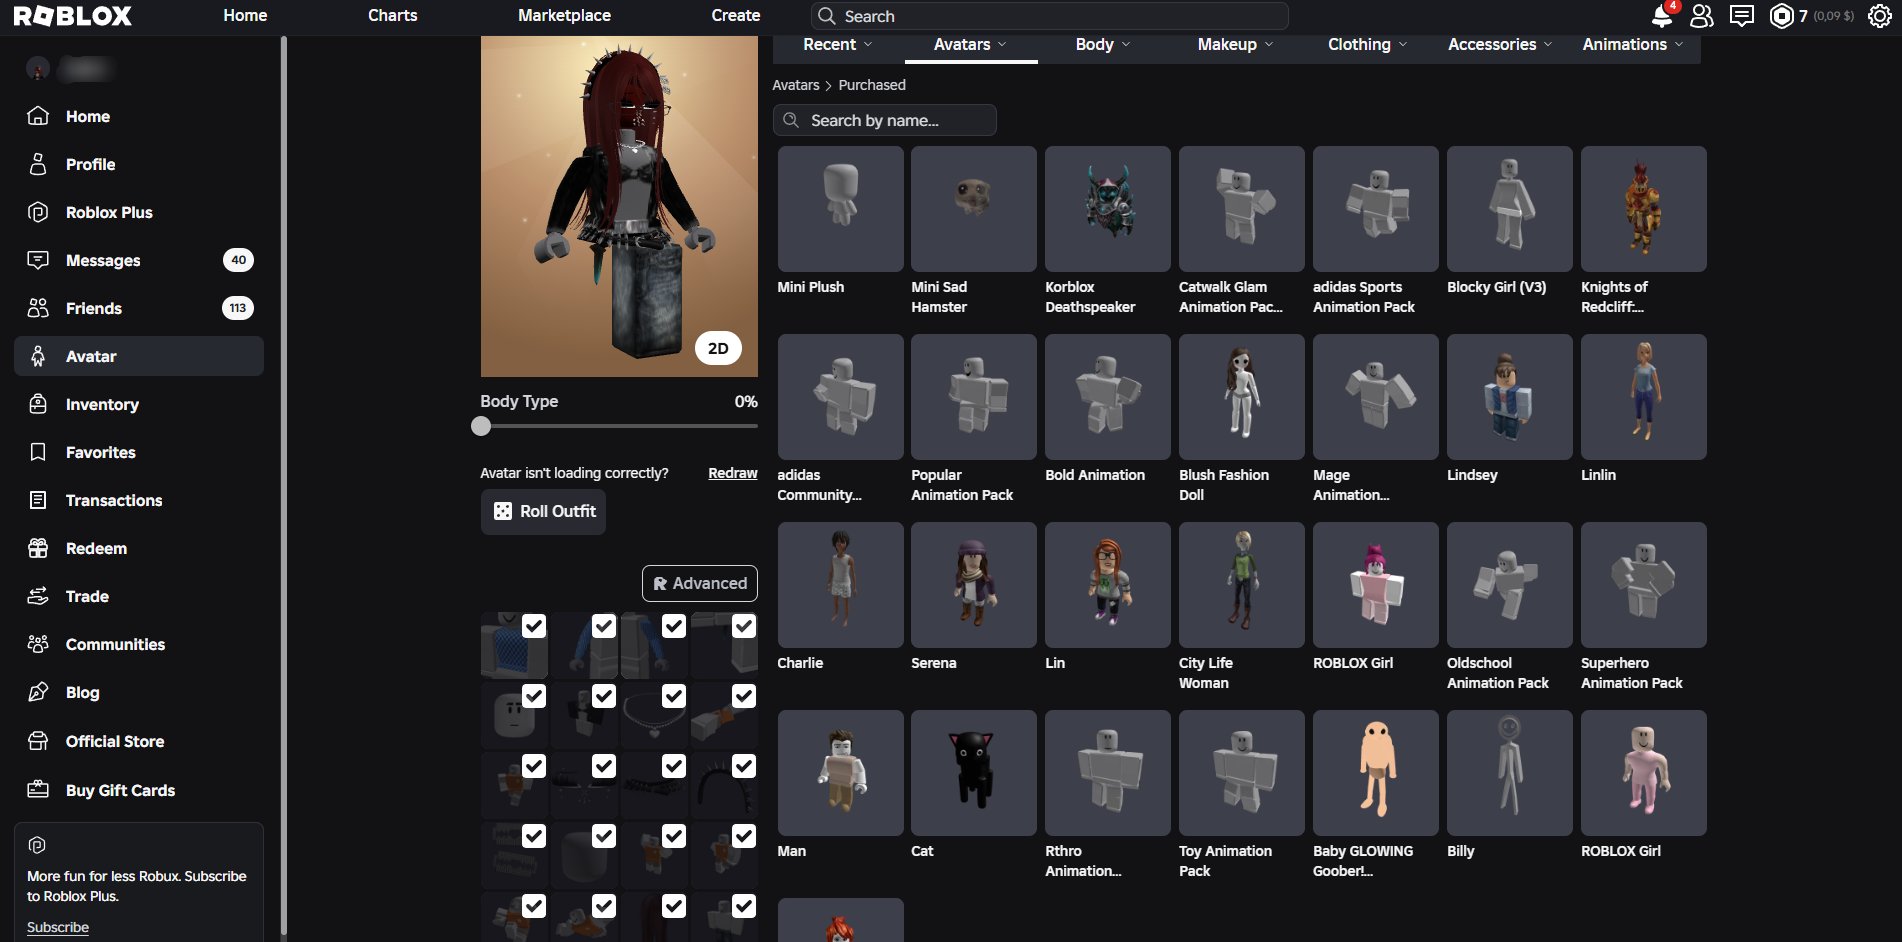
Task: Click the Blog sidebar icon
Action: (x=38, y=692)
